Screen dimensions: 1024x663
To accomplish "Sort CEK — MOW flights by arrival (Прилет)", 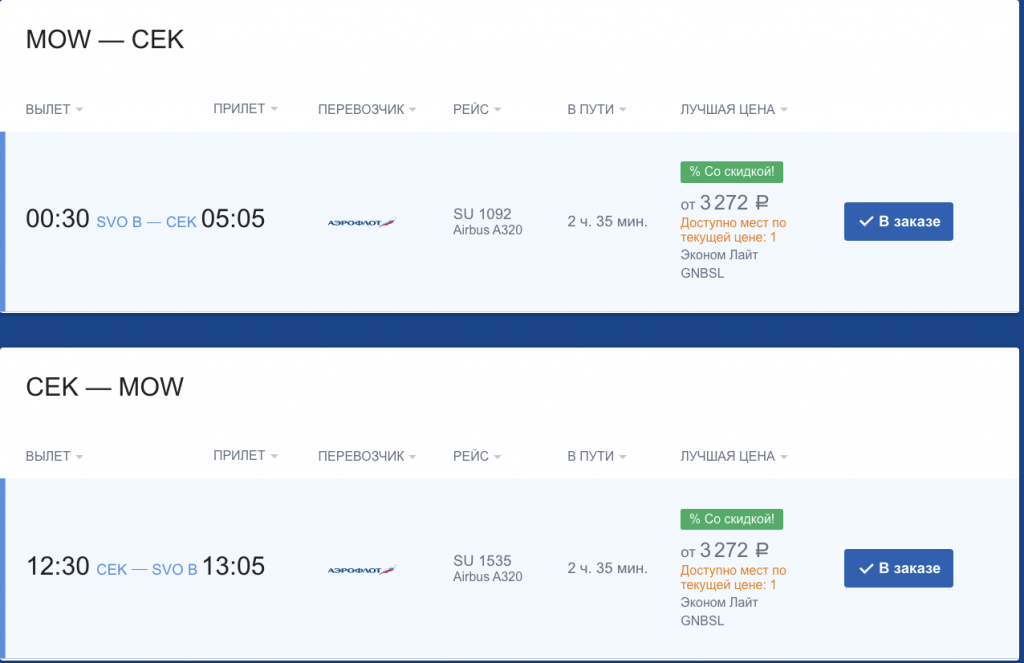I will click(x=245, y=456).
